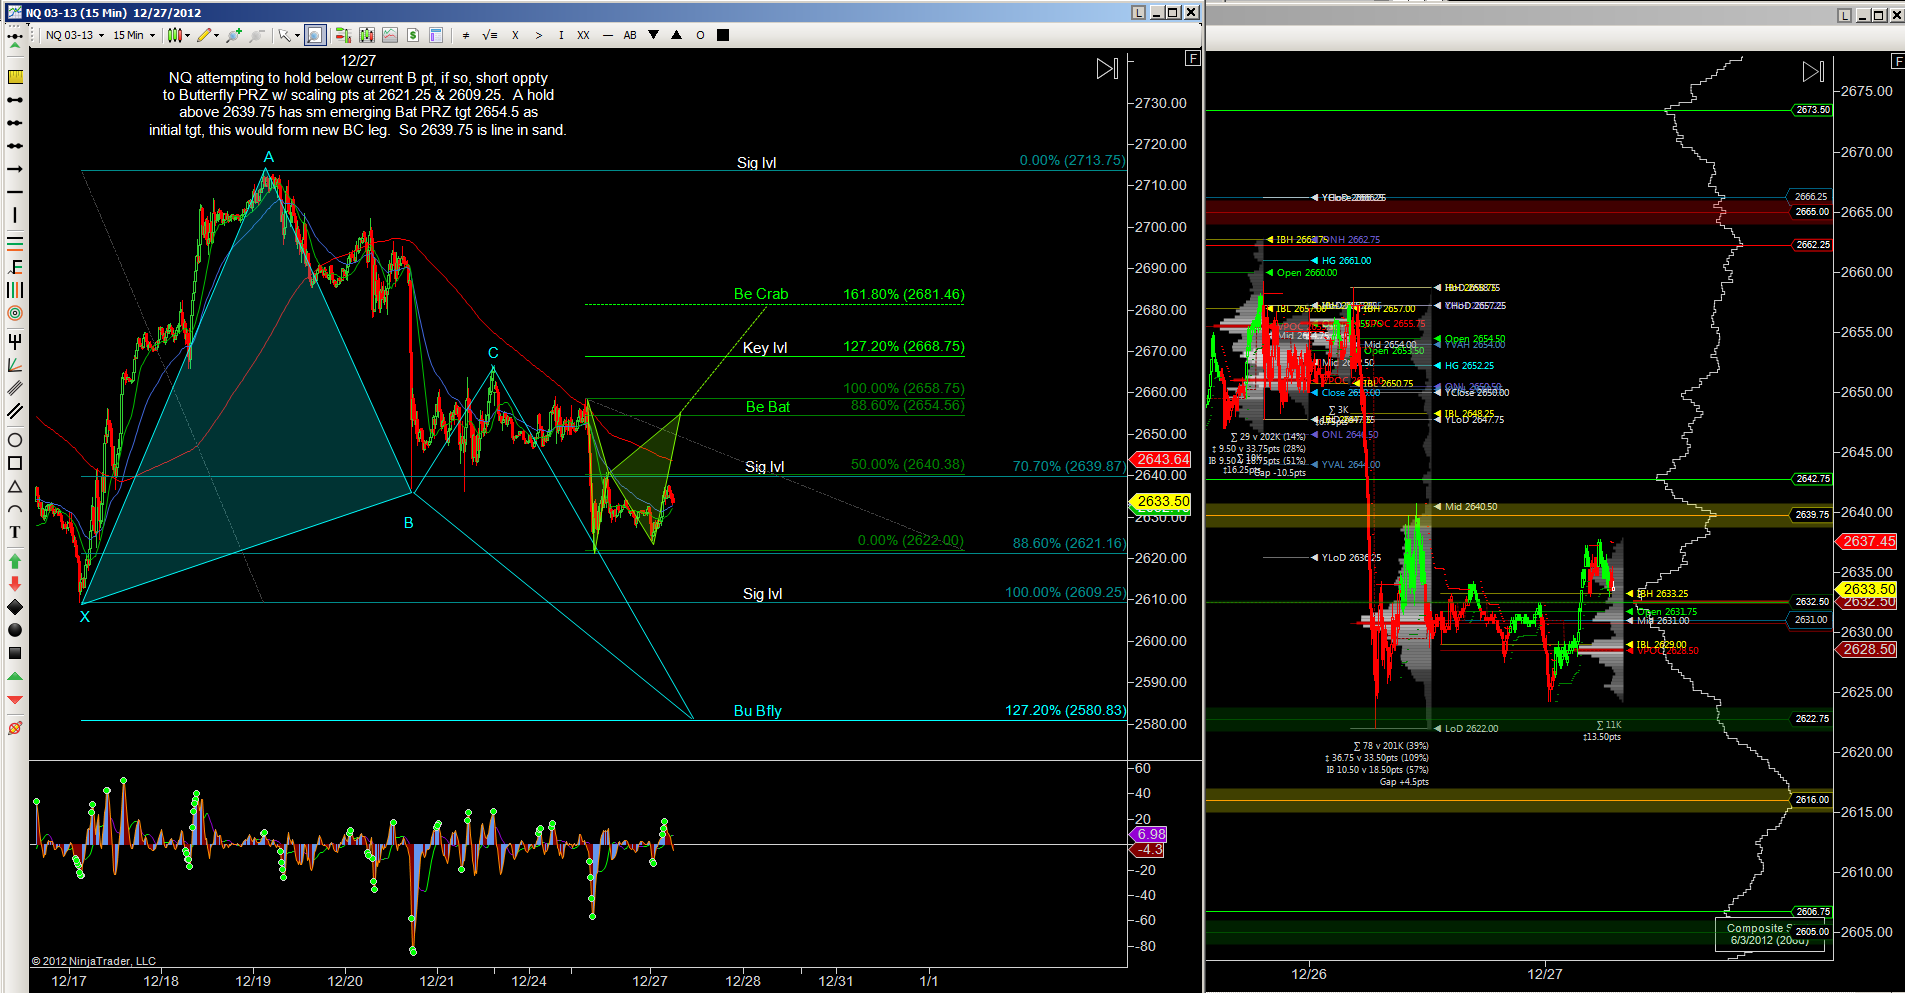Select the Ellipse drawing tool
The height and width of the screenshot is (993, 1905).
(x=15, y=440)
